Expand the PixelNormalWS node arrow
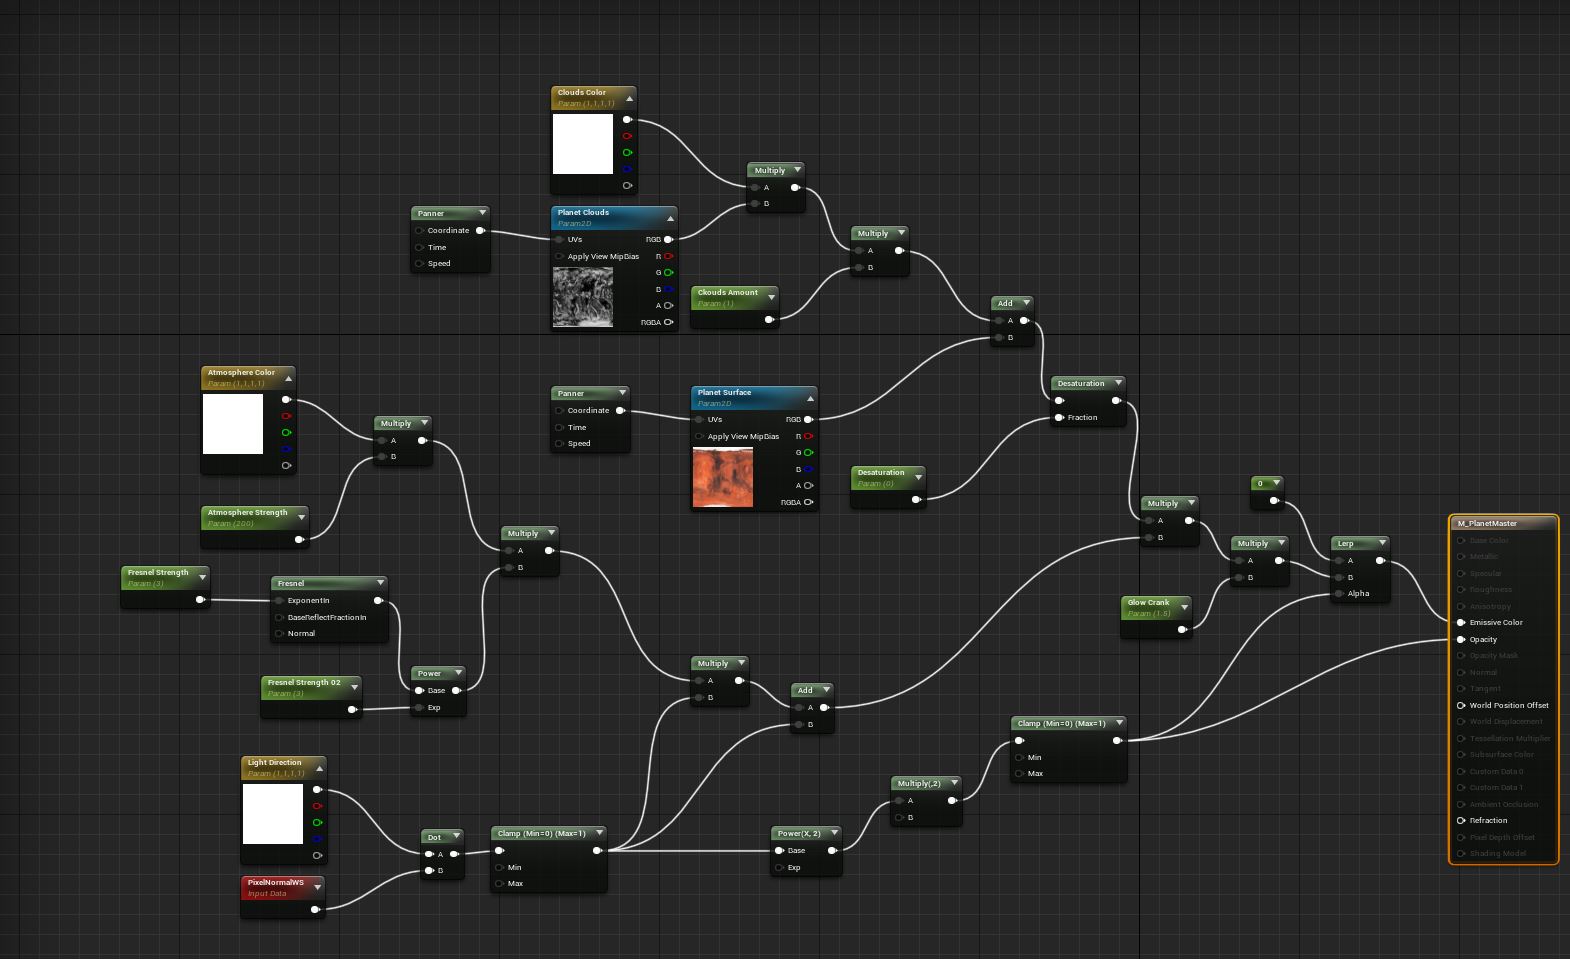 pyautogui.click(x=317, y=886)
